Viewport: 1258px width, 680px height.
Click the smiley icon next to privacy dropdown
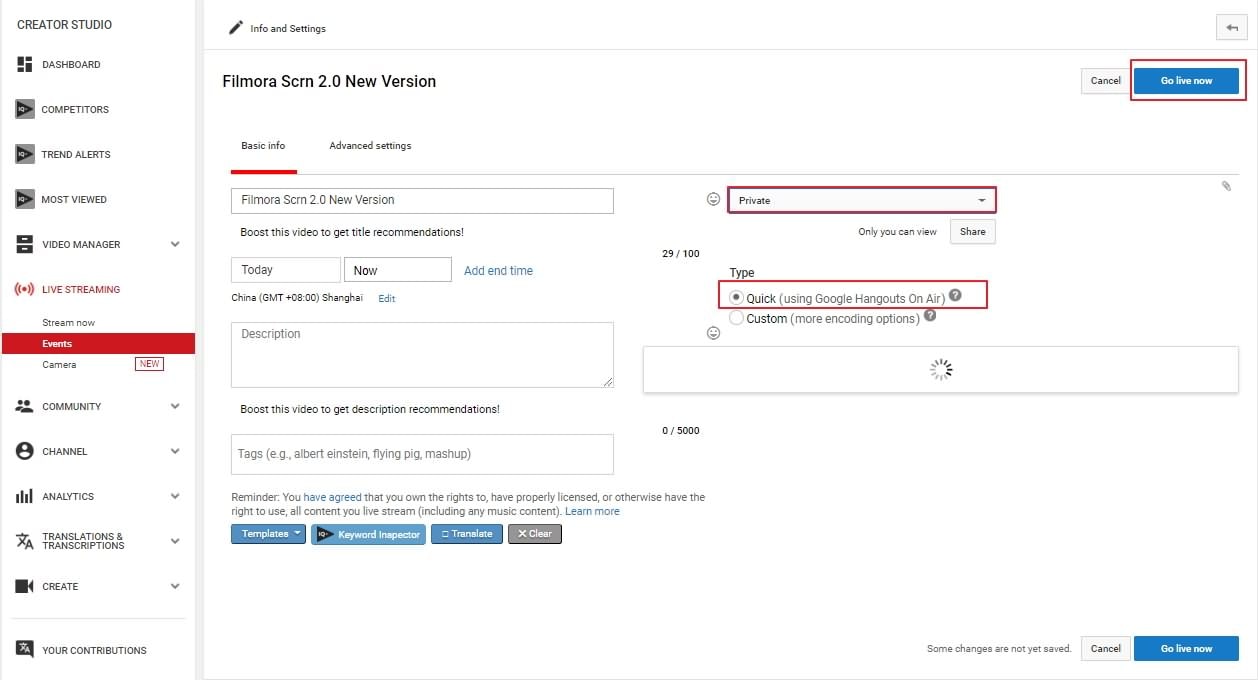[713, 199]
